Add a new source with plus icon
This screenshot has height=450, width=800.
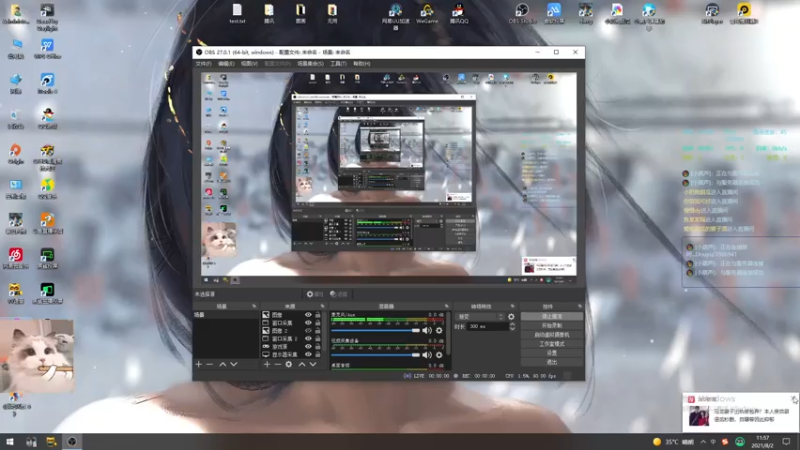pyautogui.click(x=267, y=364)
